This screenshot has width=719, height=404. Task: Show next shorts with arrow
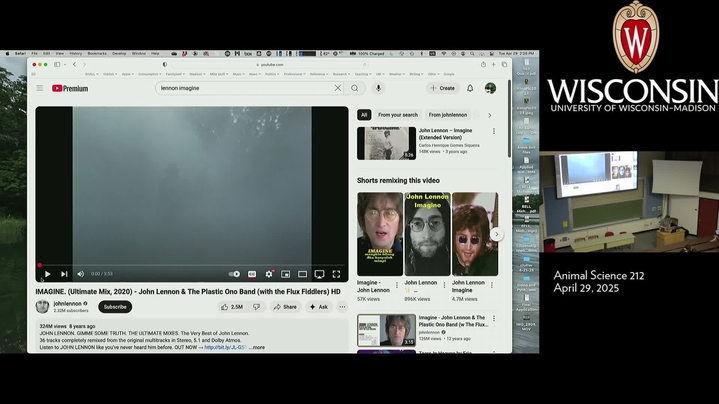(x=497, y=234)
